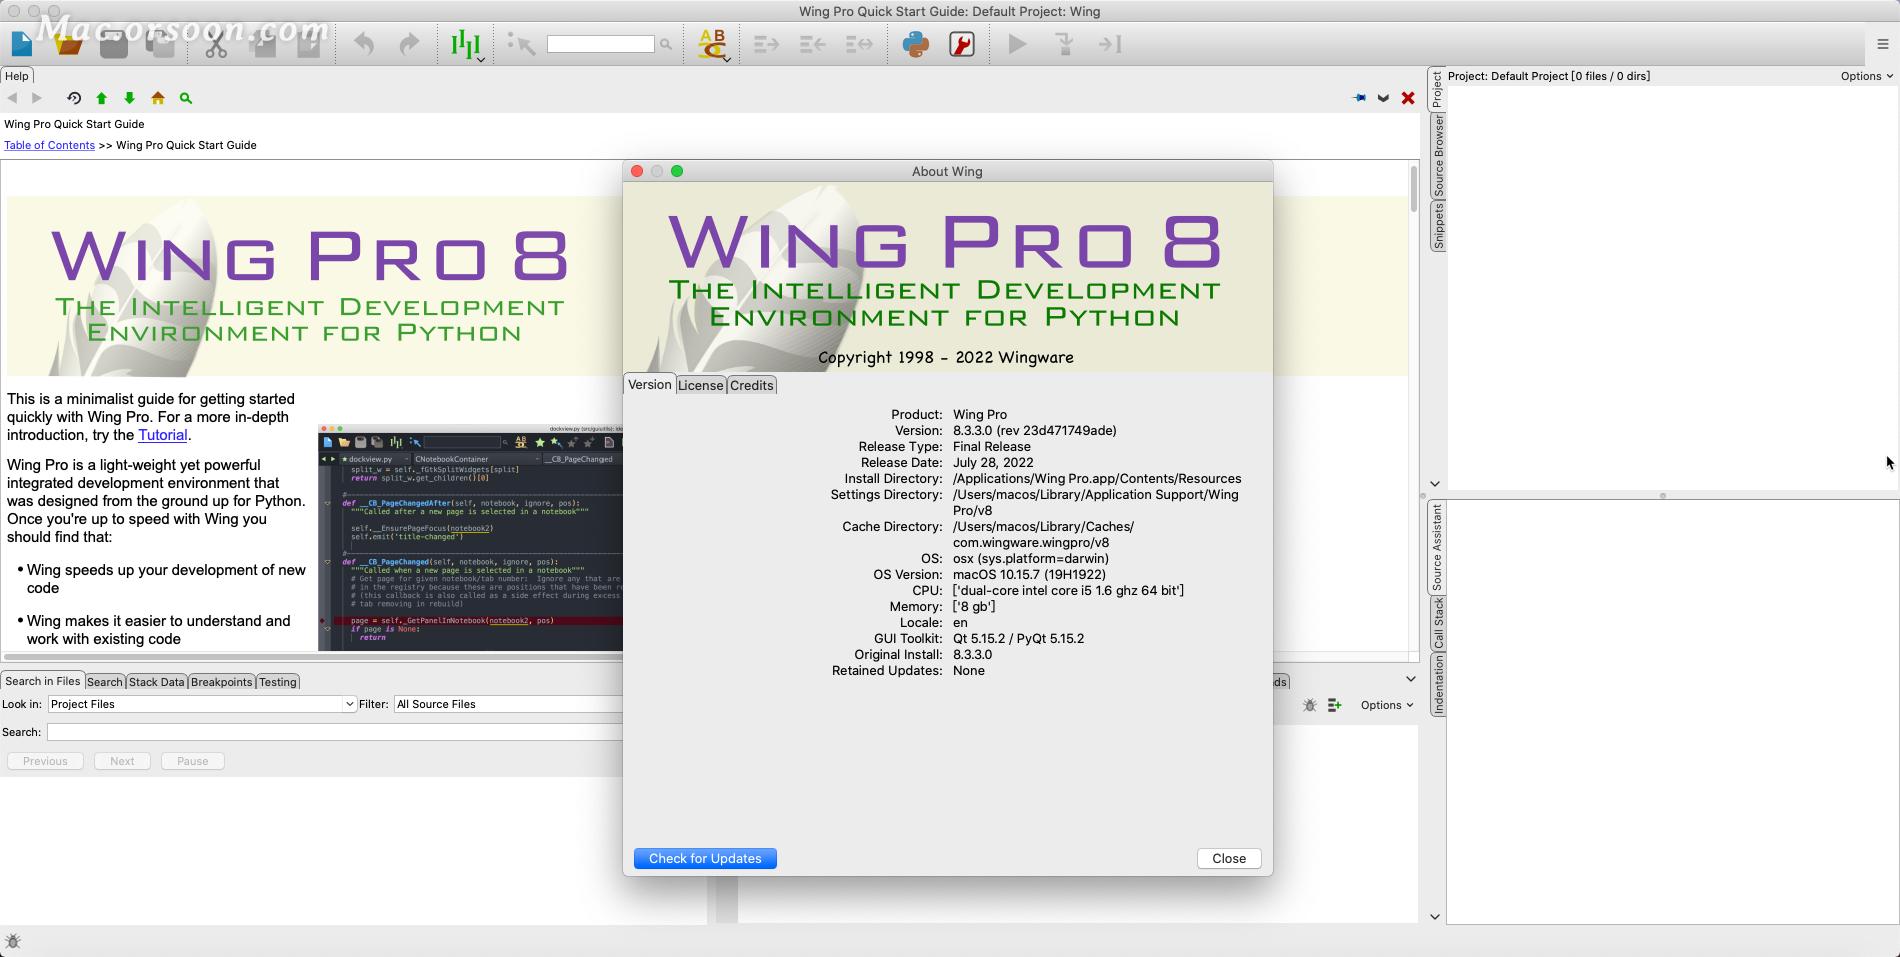Toggle the bug icon near Options
This screenshot has width=1900, height=957.
(1309, 705)
